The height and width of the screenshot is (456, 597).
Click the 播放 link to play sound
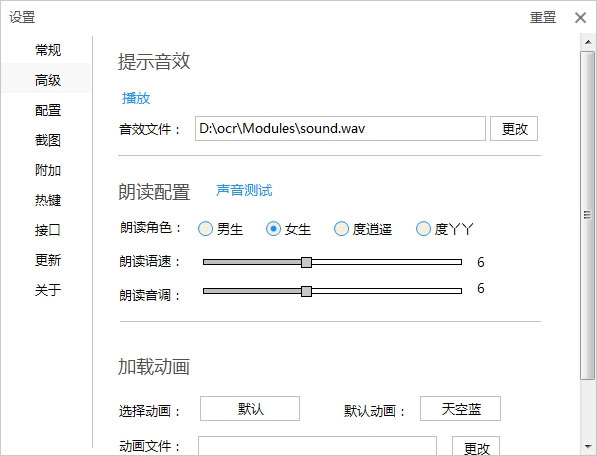coord(136,98)
